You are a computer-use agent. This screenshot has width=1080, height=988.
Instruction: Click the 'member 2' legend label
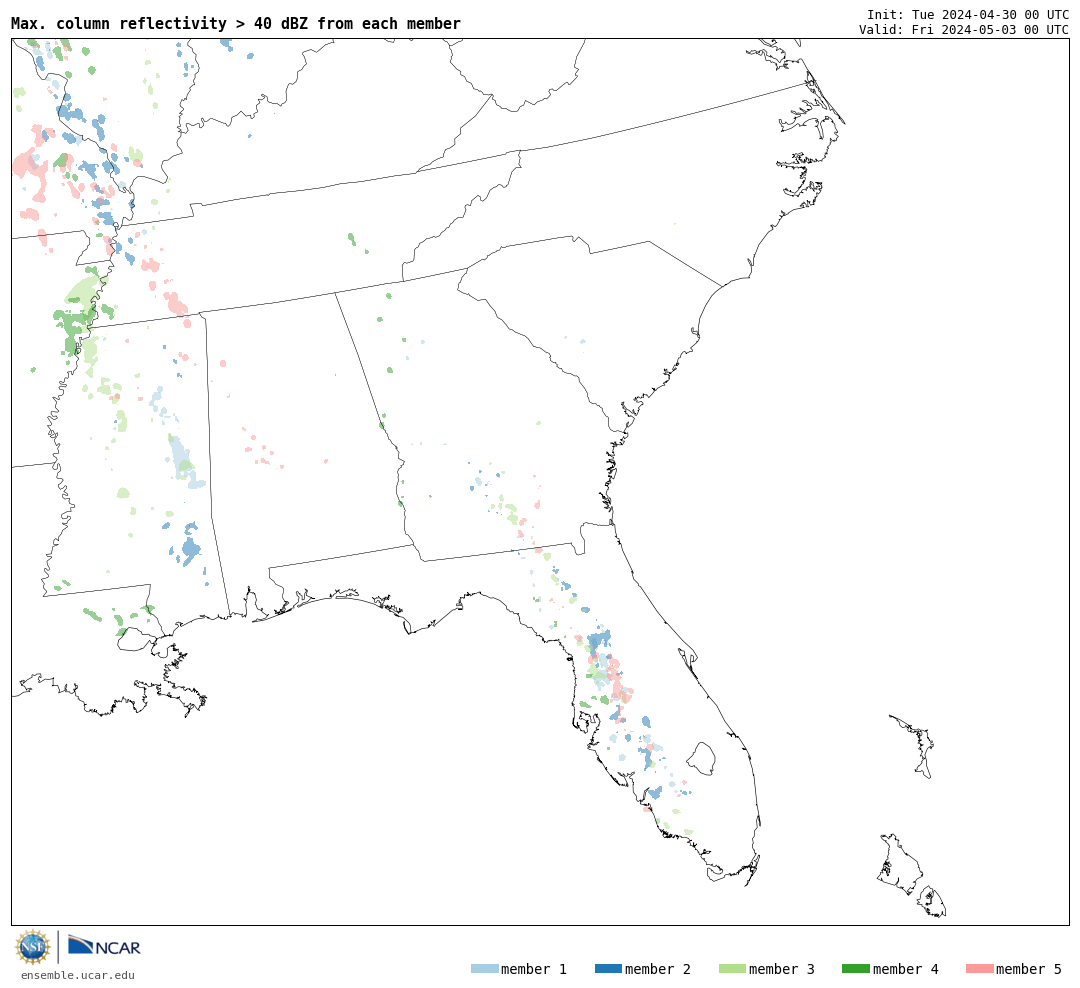[x=658, y=969]
